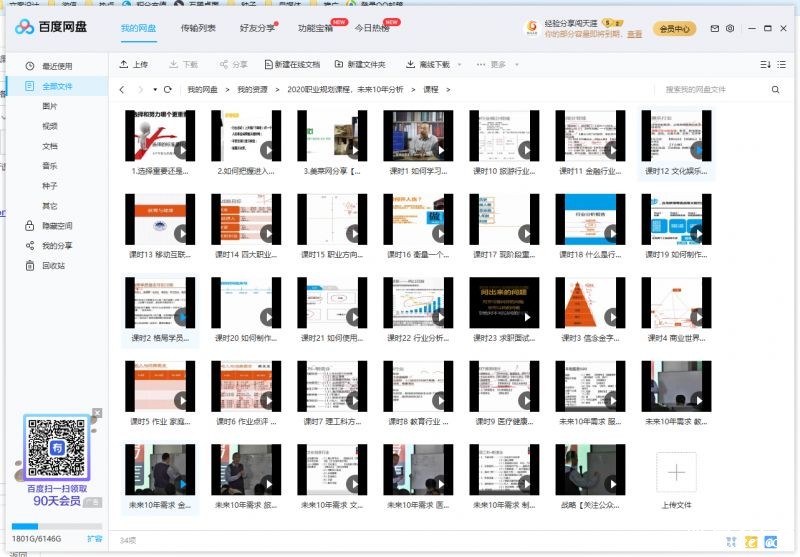Open the 功能宝箱 tab
This screenshot has width=800, height=557.
pos(315,28)
